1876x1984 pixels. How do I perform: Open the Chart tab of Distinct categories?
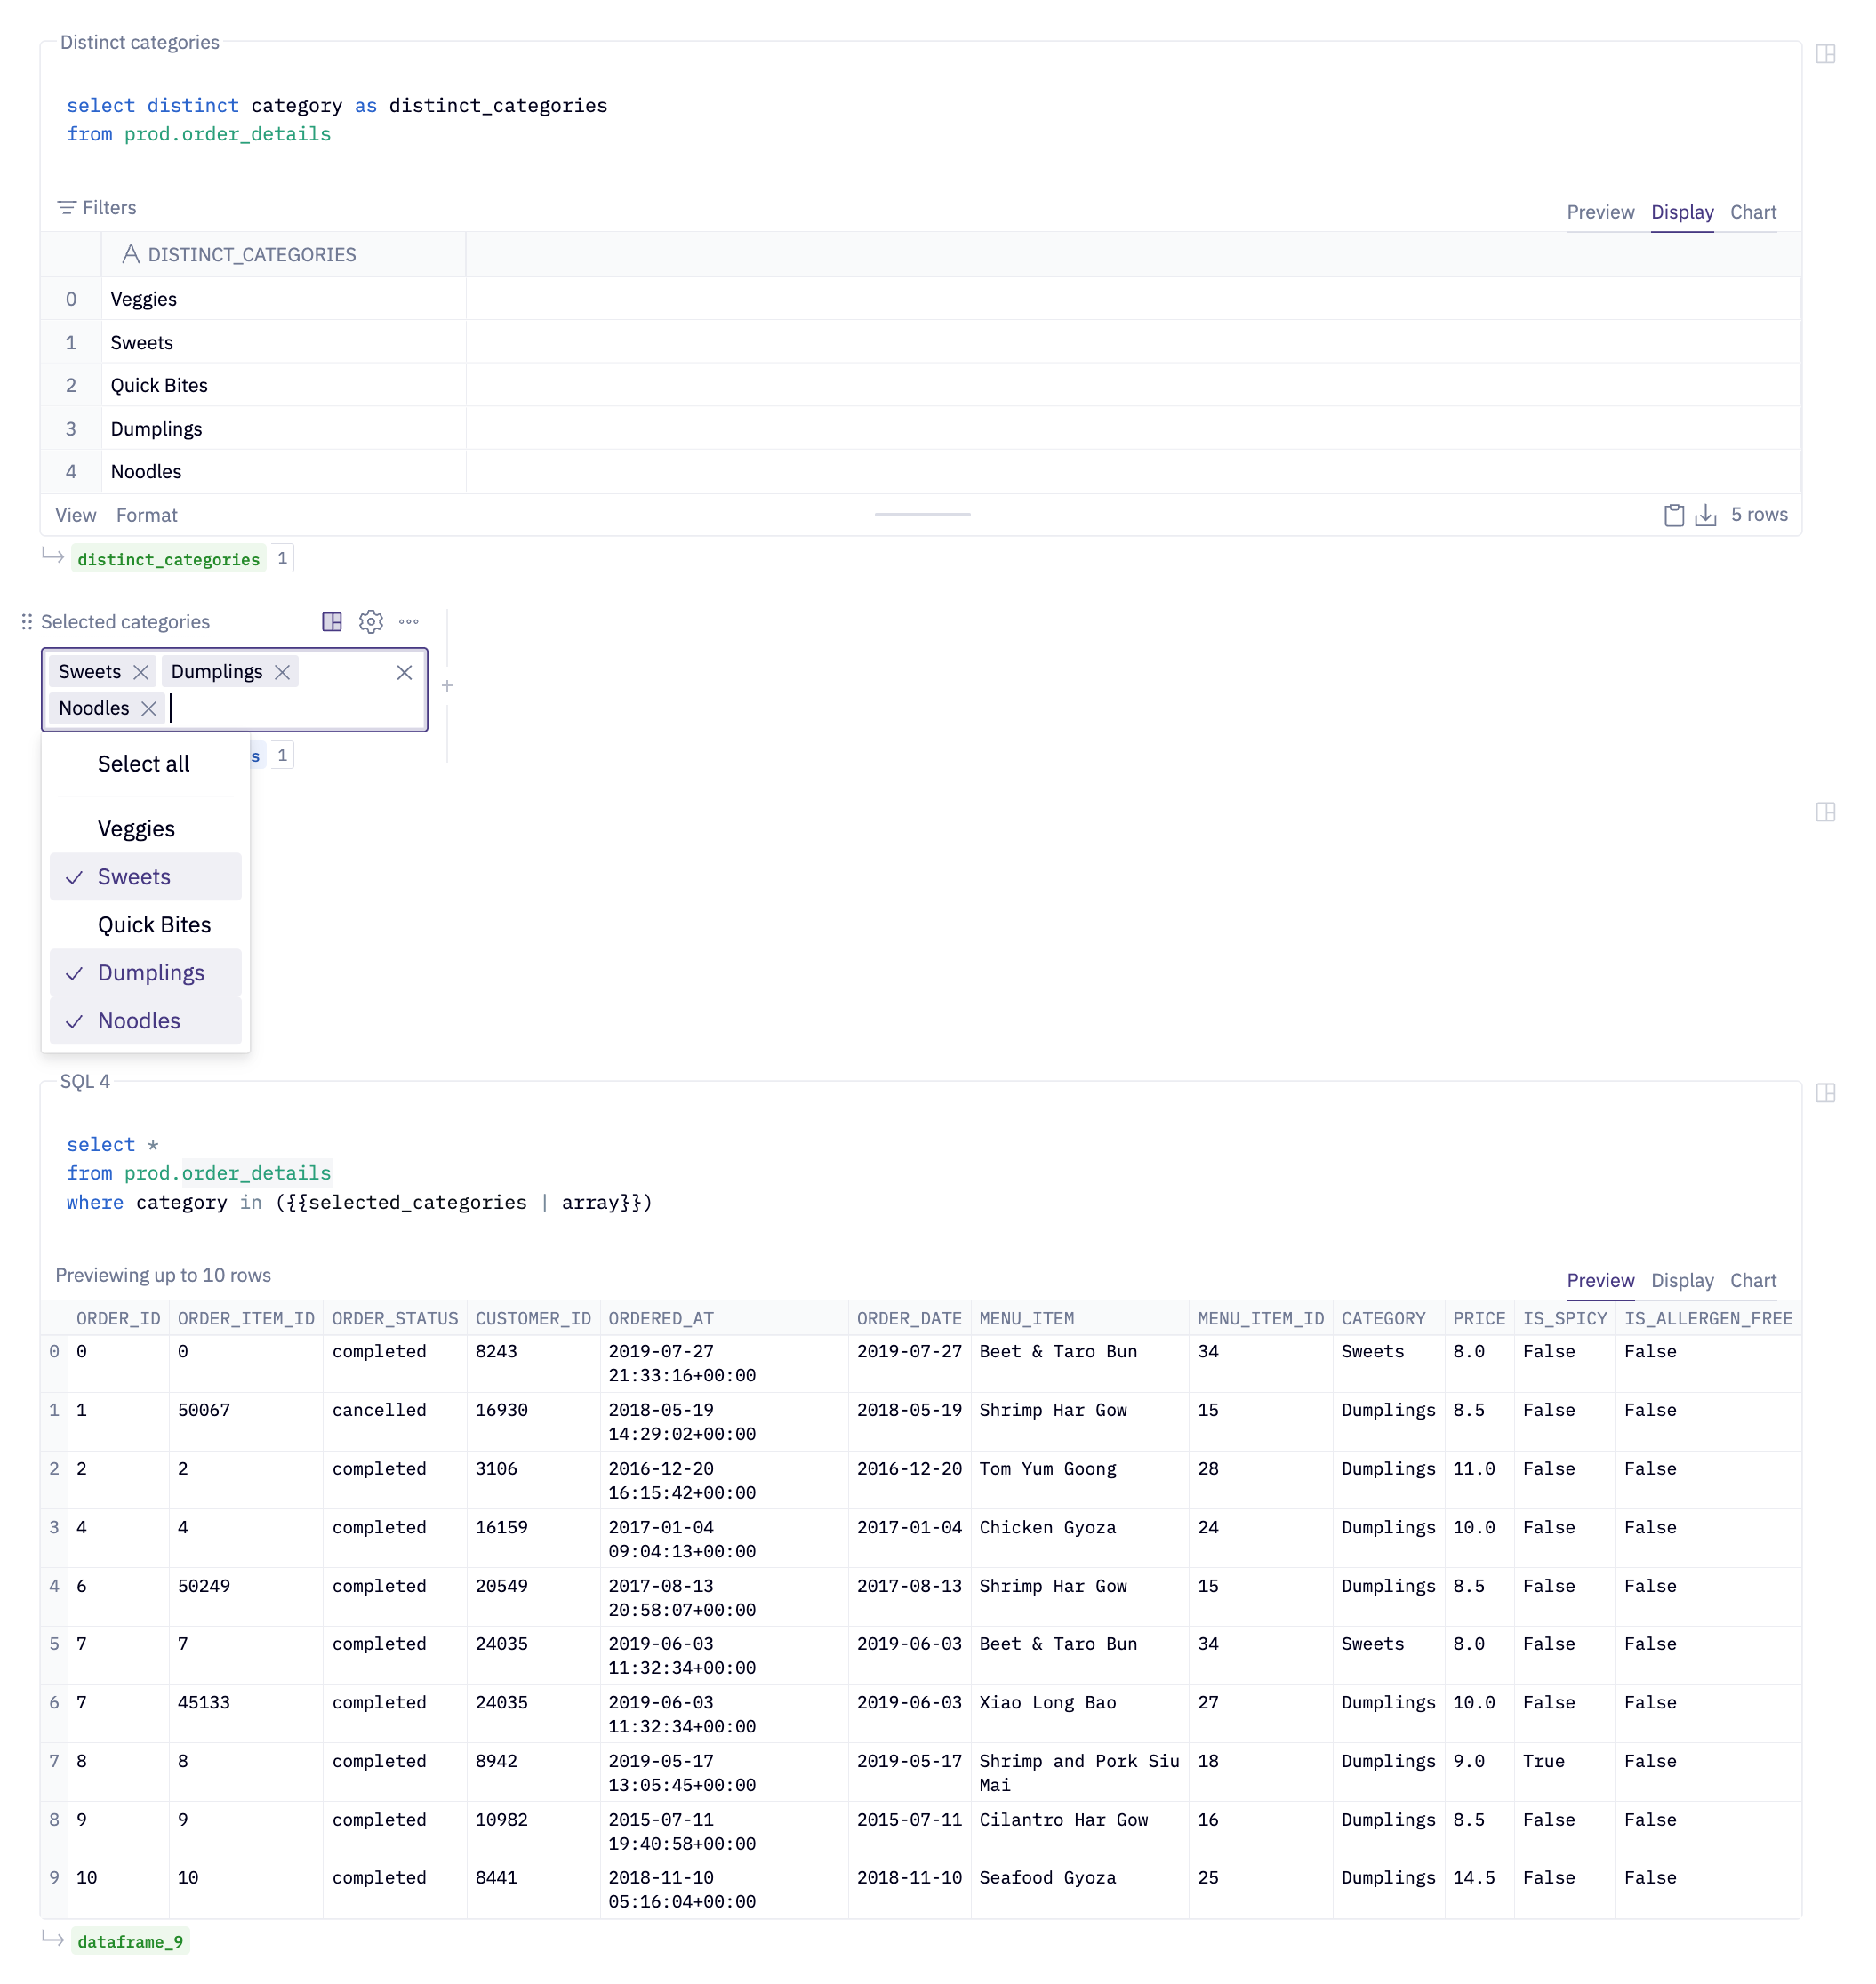point(1752,212)
